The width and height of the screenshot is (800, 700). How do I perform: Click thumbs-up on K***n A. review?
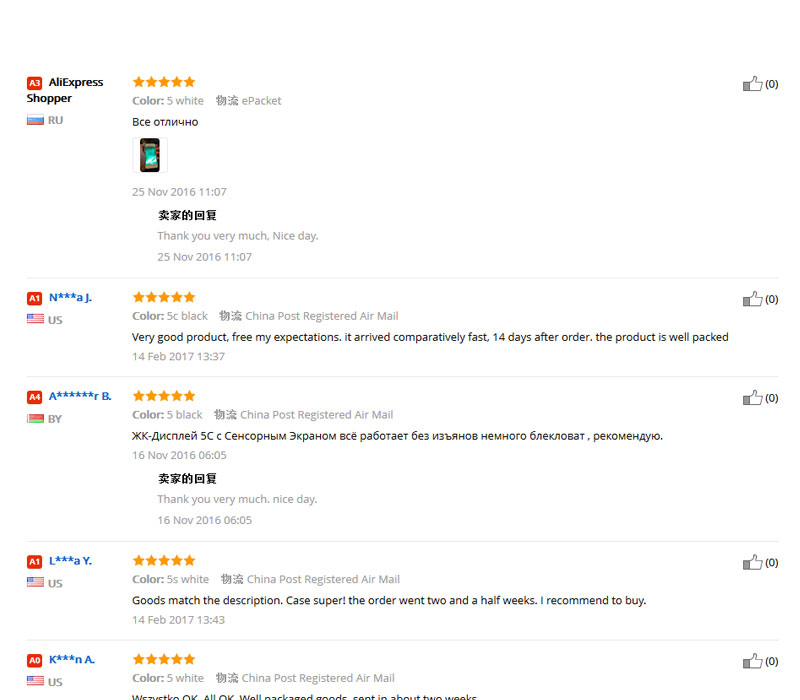point(752,661)
